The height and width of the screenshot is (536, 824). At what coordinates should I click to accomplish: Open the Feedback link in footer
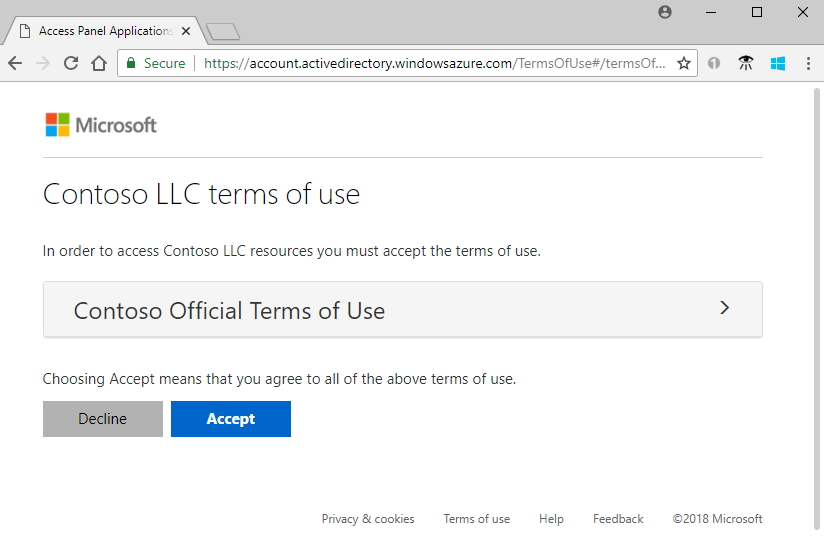[618, 519]
